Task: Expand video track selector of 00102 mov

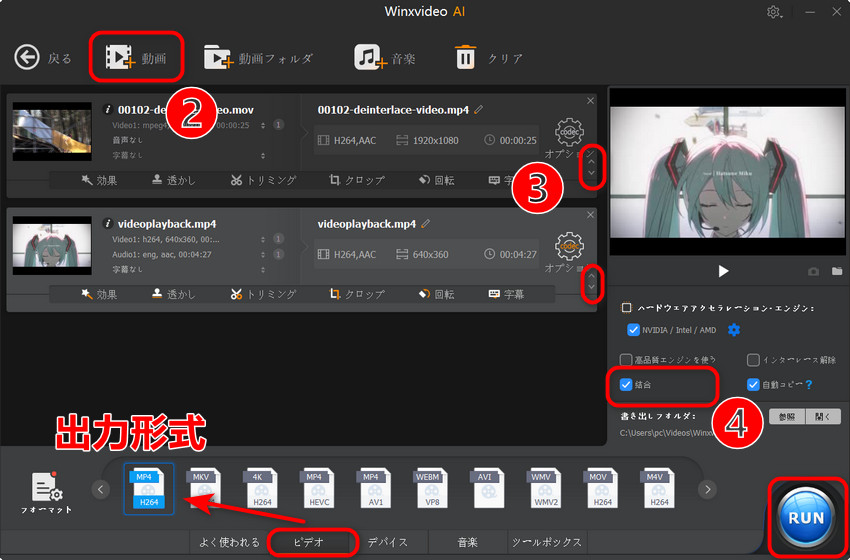Action: coord(263,125)
